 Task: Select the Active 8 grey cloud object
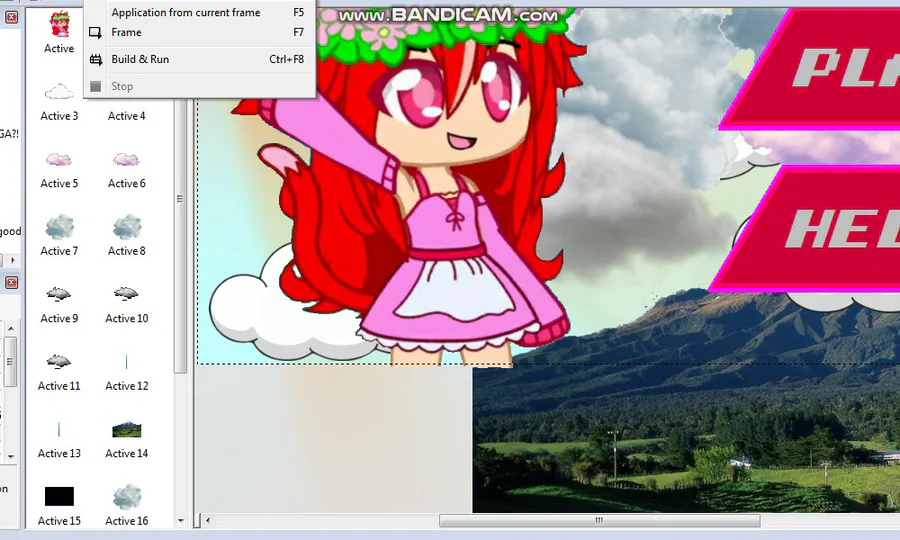[126, 227]
